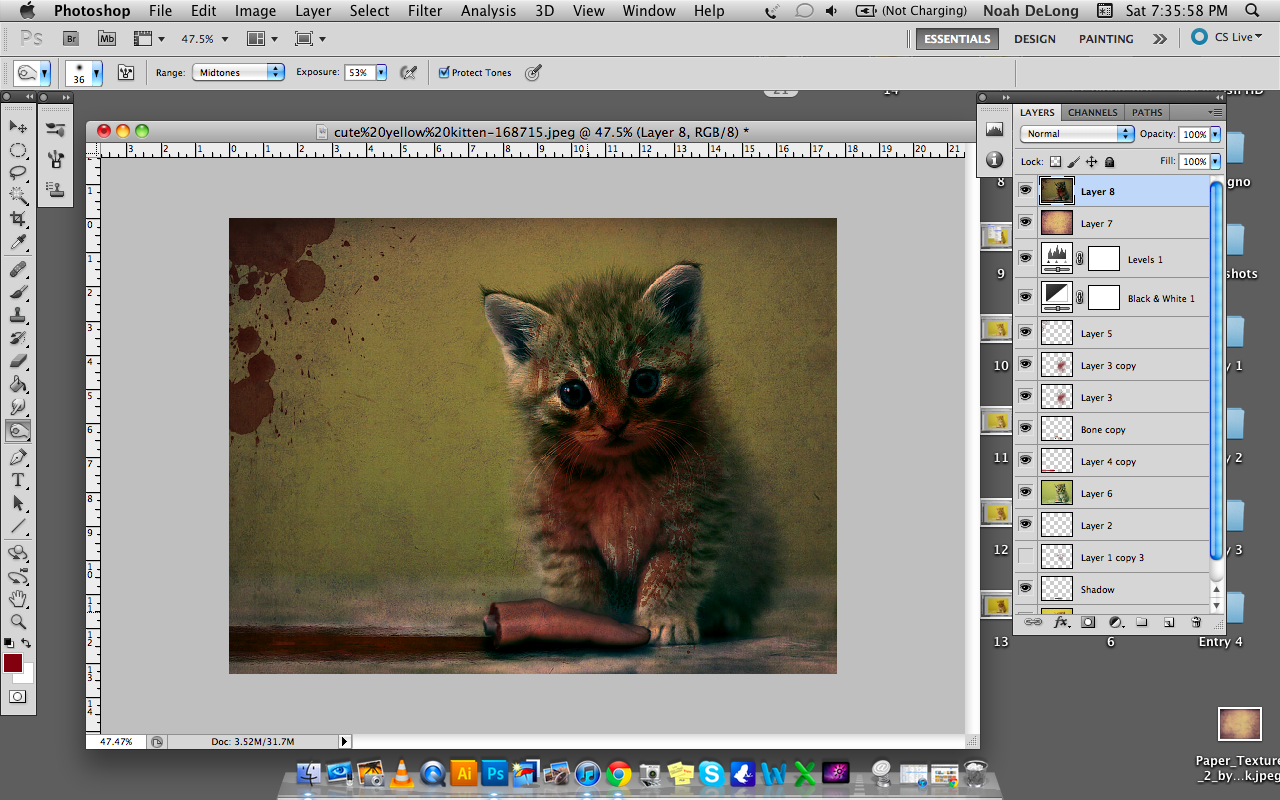Choose the Eraser tool
Image resolution: width=1280 pixels, height=800 pixels.
point(18,361)
